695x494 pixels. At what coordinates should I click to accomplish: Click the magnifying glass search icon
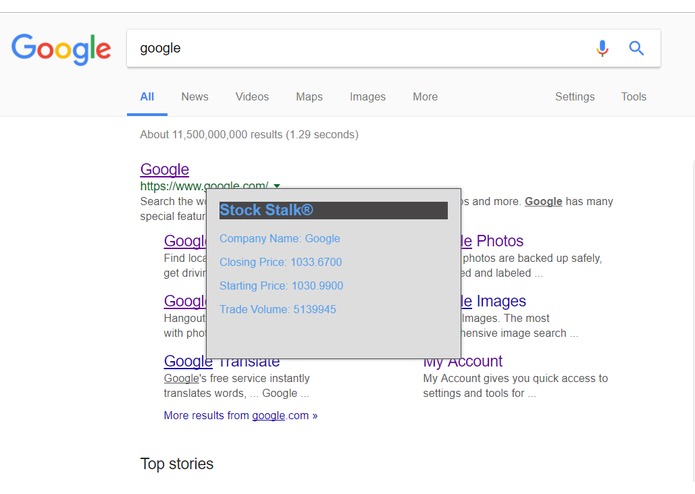coord(636,48)
